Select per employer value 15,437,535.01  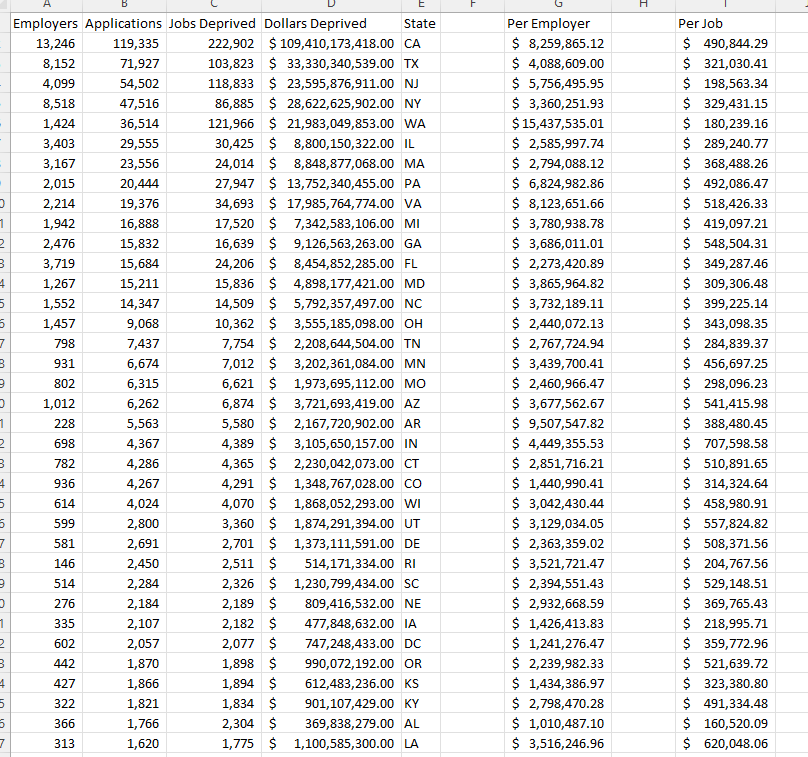pyautogui.click(x=558, y=124)
